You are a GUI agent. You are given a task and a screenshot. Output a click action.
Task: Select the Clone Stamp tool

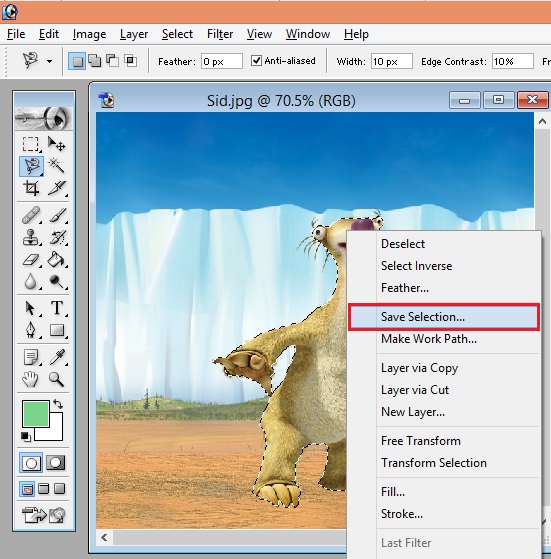[x=31, y=237]
